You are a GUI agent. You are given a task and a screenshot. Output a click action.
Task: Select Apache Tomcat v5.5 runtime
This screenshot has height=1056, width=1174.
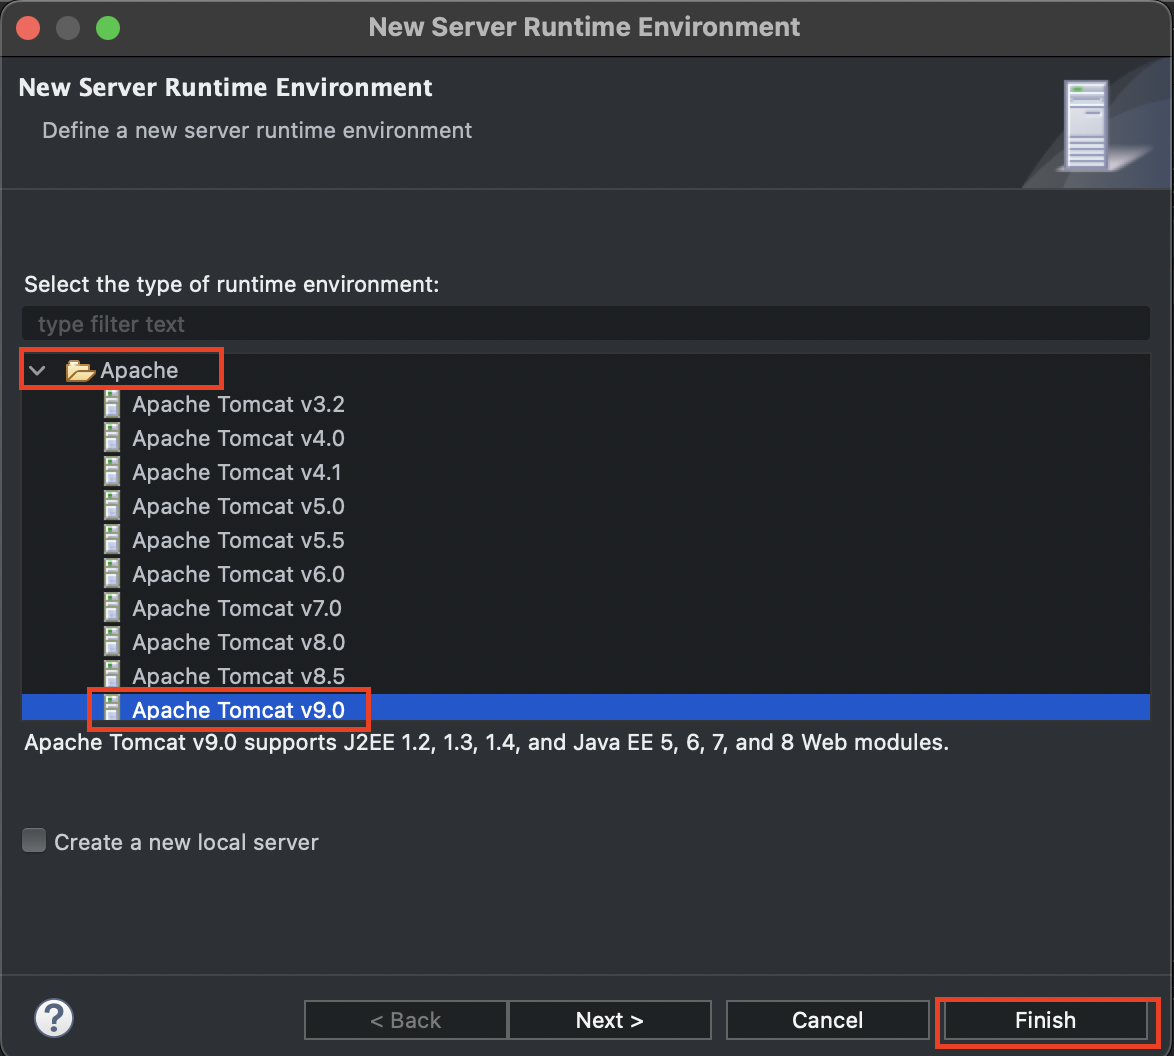[x=239, y=540]
